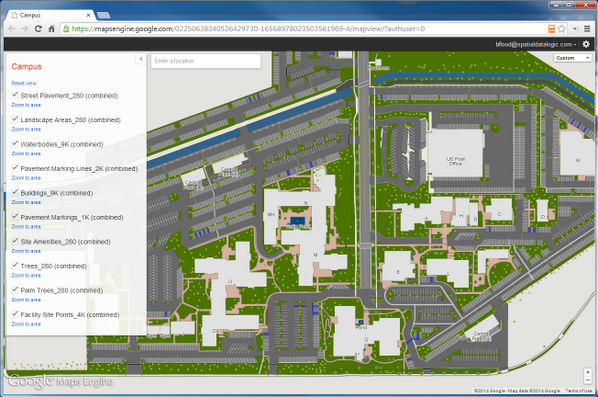Viewport: 598px width, 397px height.
Task: Zoom to area for Facility Site Points_4K
Action: coord(26,324)
